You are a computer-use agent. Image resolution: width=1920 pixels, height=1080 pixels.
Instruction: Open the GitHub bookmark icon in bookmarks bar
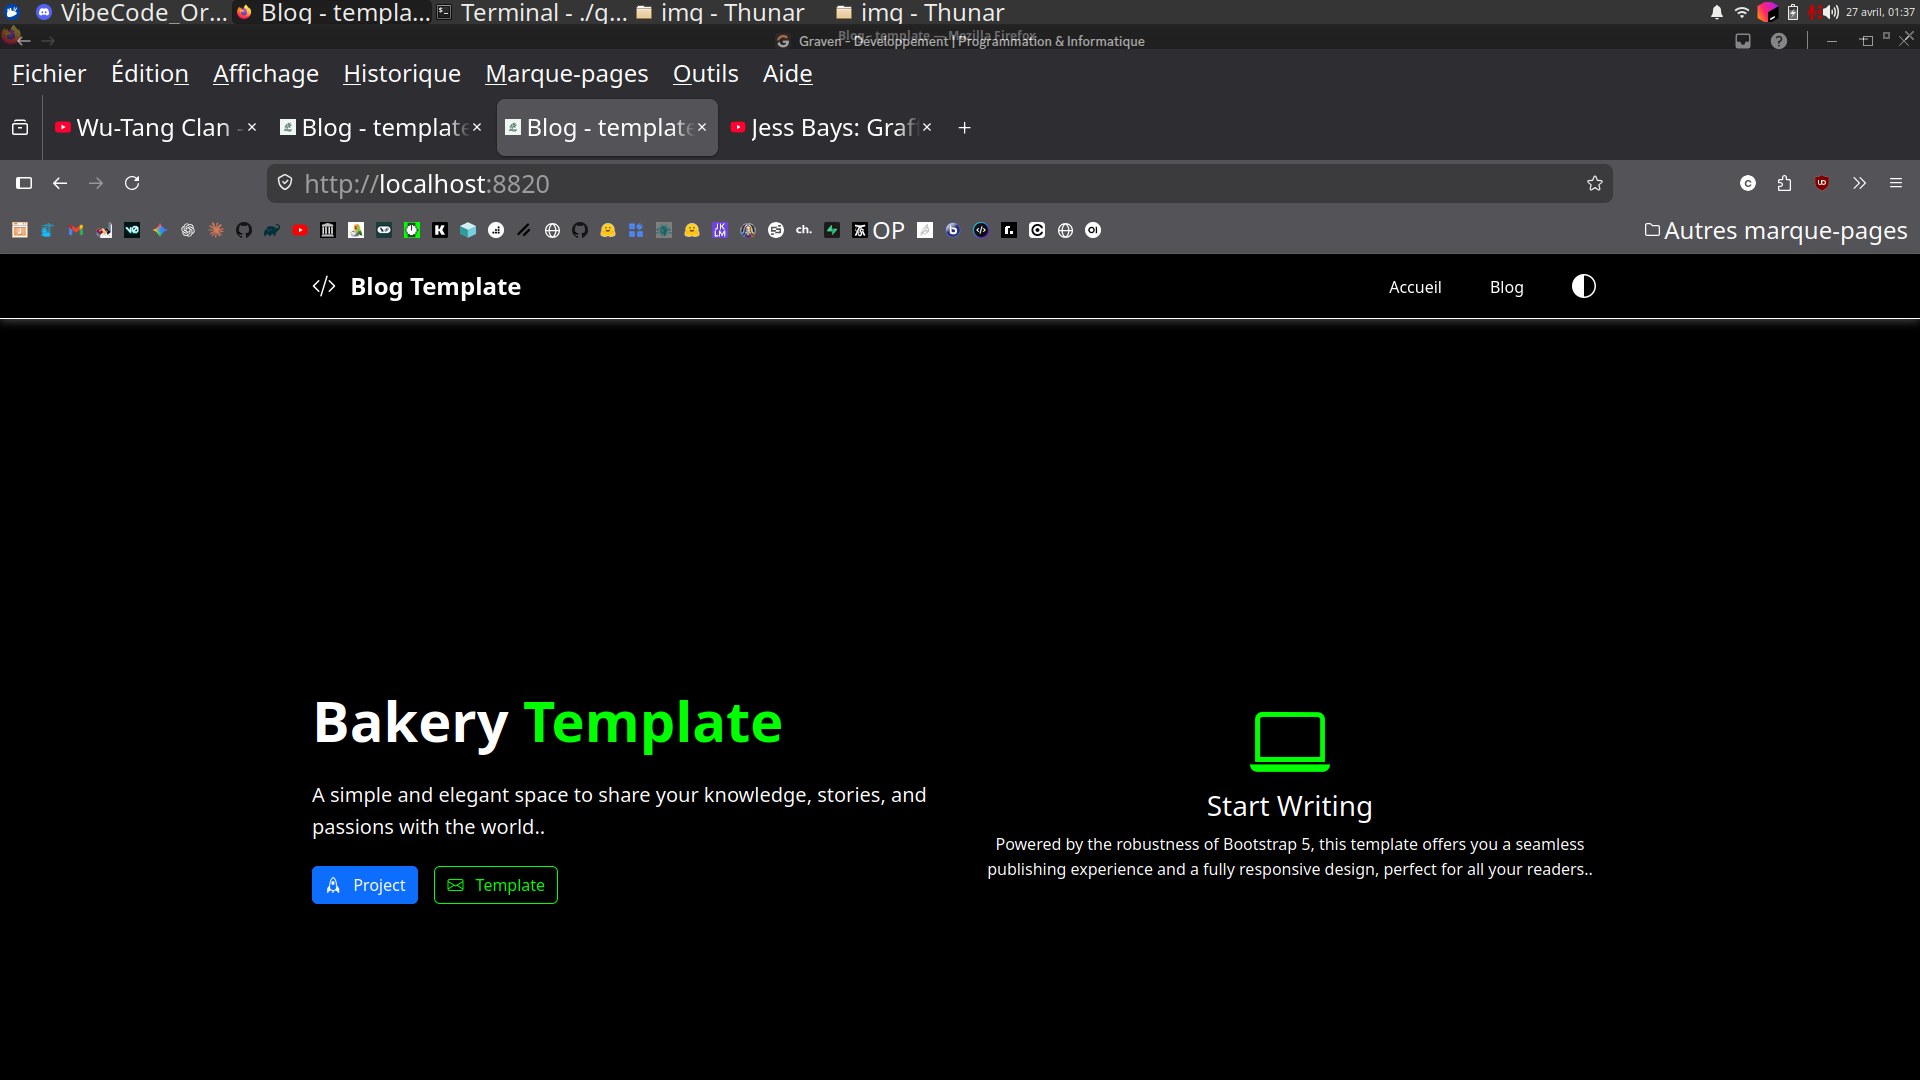click(x=244, y=231)
